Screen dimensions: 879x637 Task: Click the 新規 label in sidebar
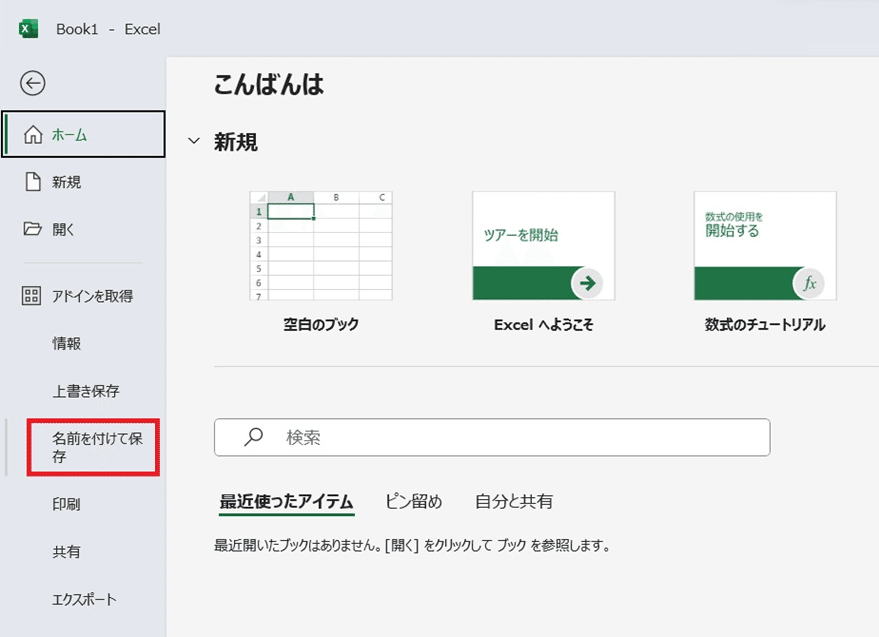tap(67, 182)
